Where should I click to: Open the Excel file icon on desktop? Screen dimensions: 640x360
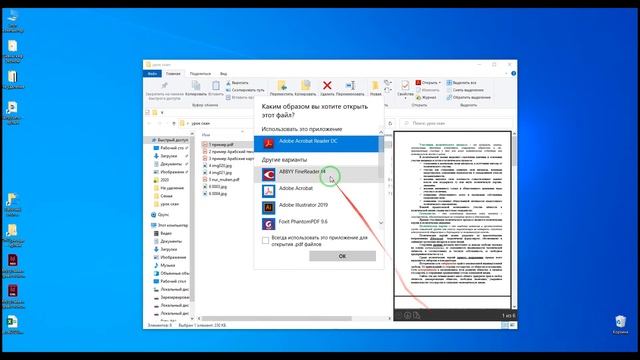[x=12, y=325]
